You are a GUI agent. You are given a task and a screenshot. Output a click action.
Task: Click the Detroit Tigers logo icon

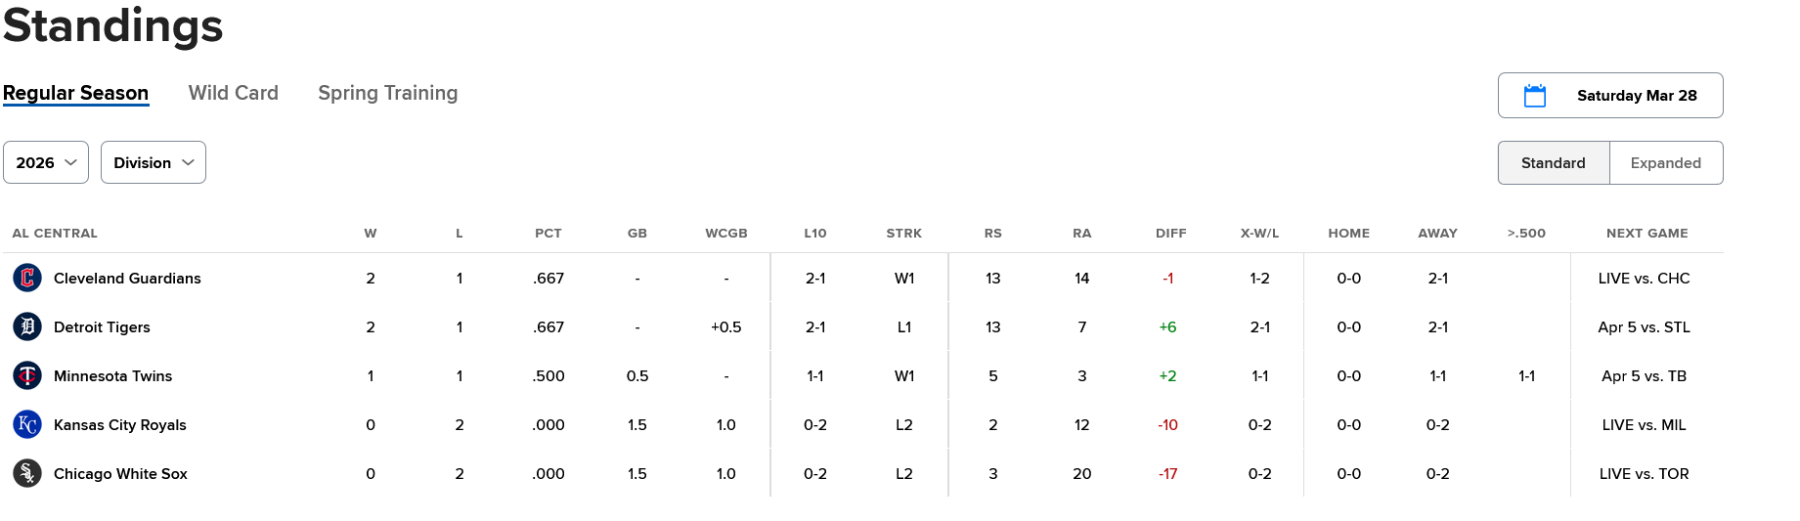pyautogui.click(x=27, y=327)
